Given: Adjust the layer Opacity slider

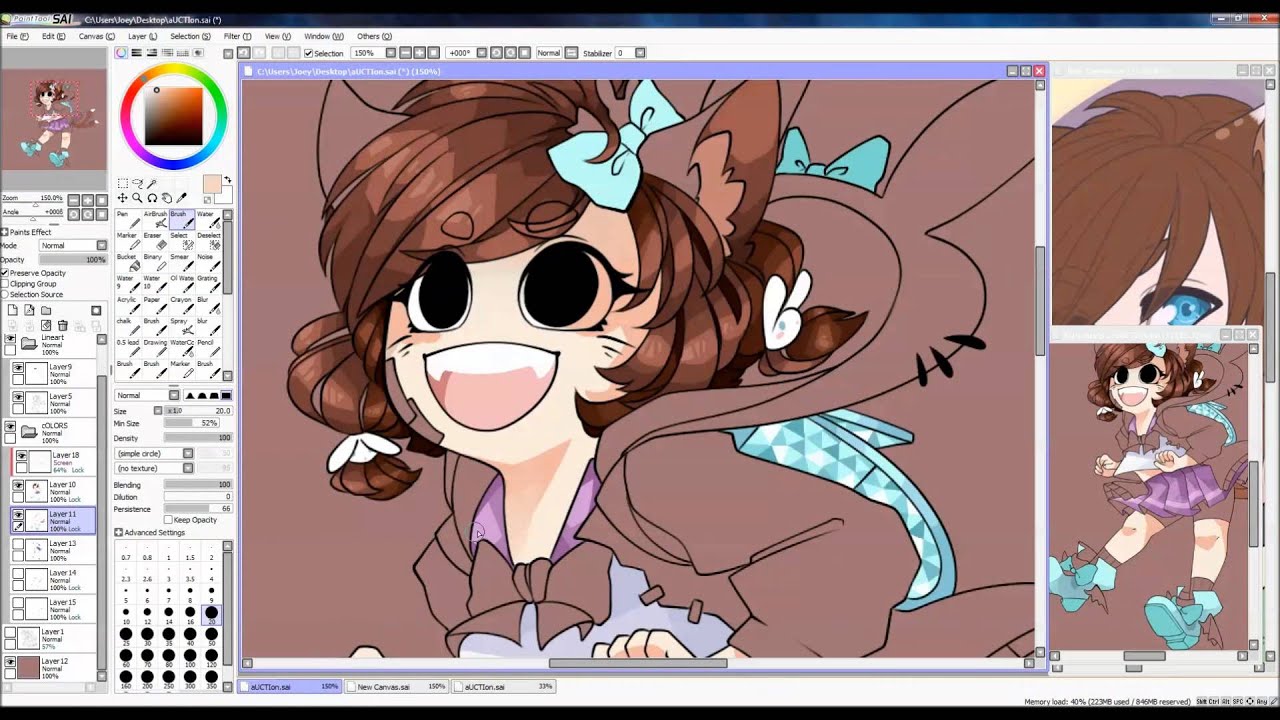Looking at the screenshot, I should pos(73,260).
